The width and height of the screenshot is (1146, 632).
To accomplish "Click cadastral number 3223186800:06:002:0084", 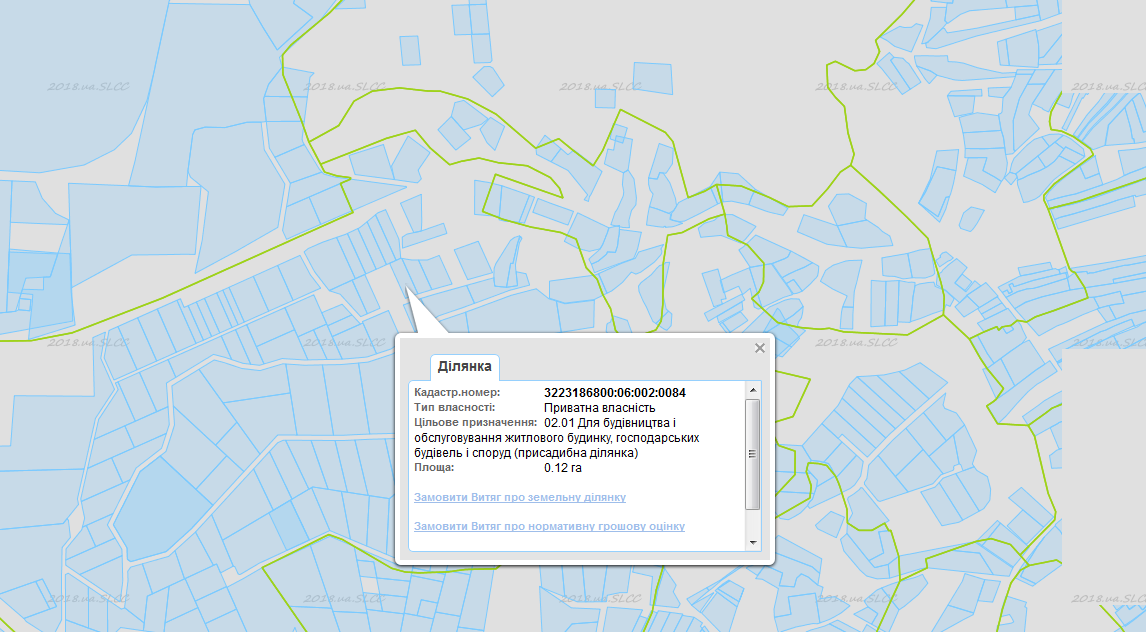I will [x=614, y=393].
